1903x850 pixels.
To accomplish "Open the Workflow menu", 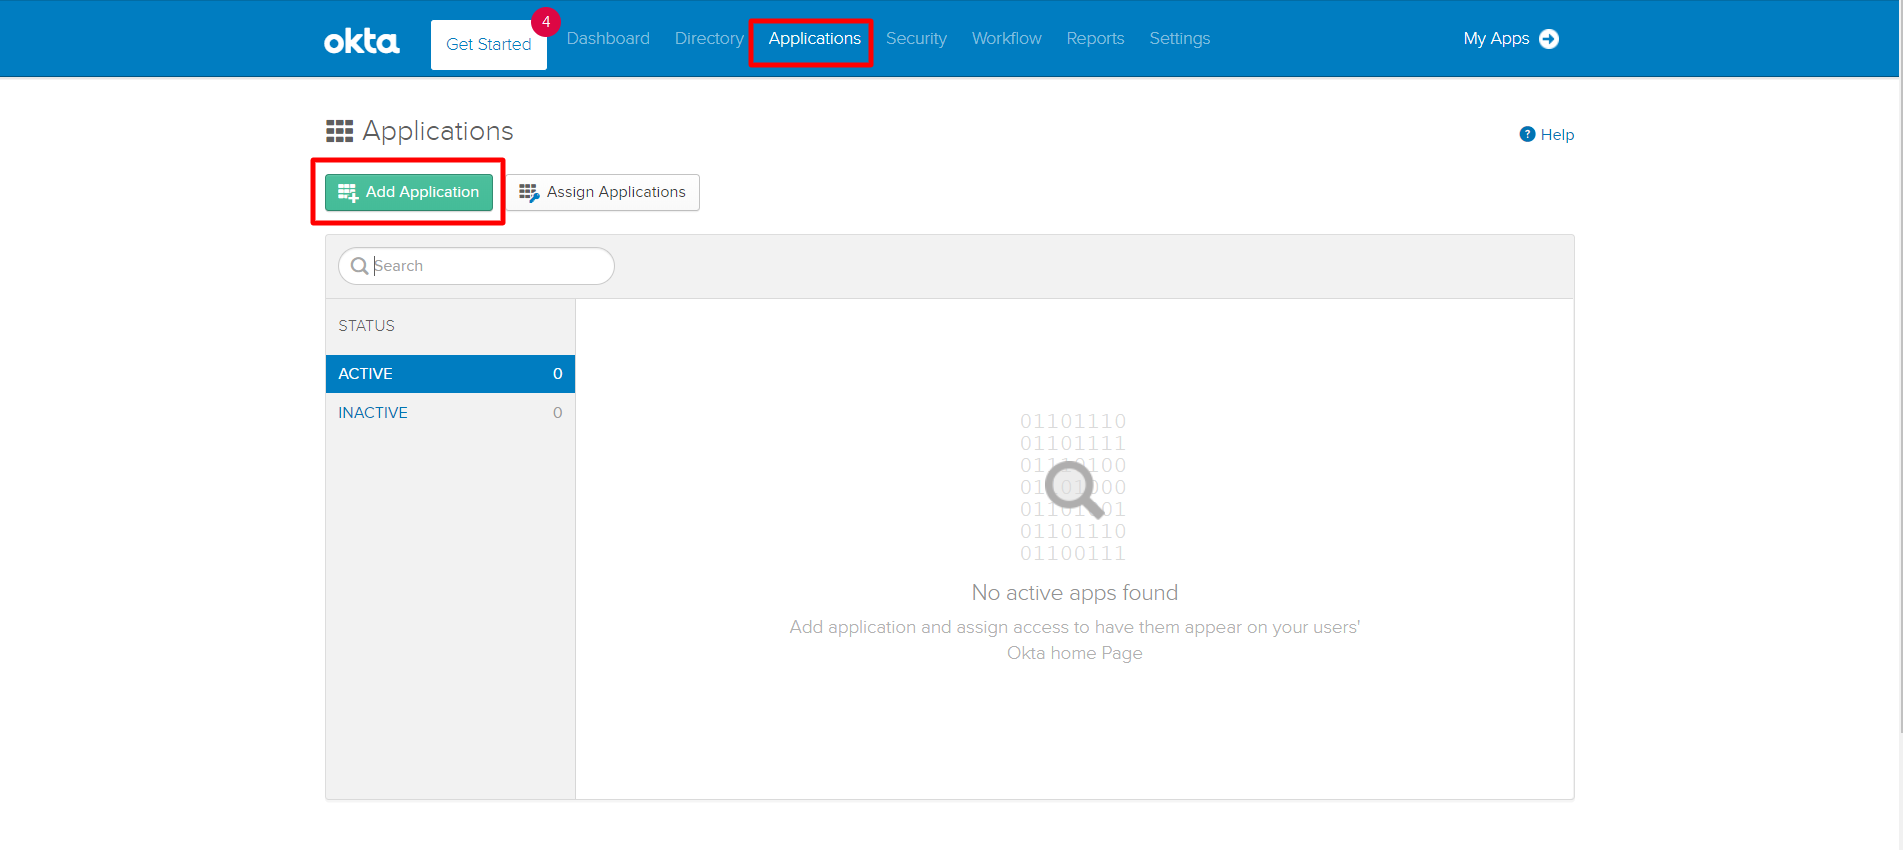I will 1006,38.
